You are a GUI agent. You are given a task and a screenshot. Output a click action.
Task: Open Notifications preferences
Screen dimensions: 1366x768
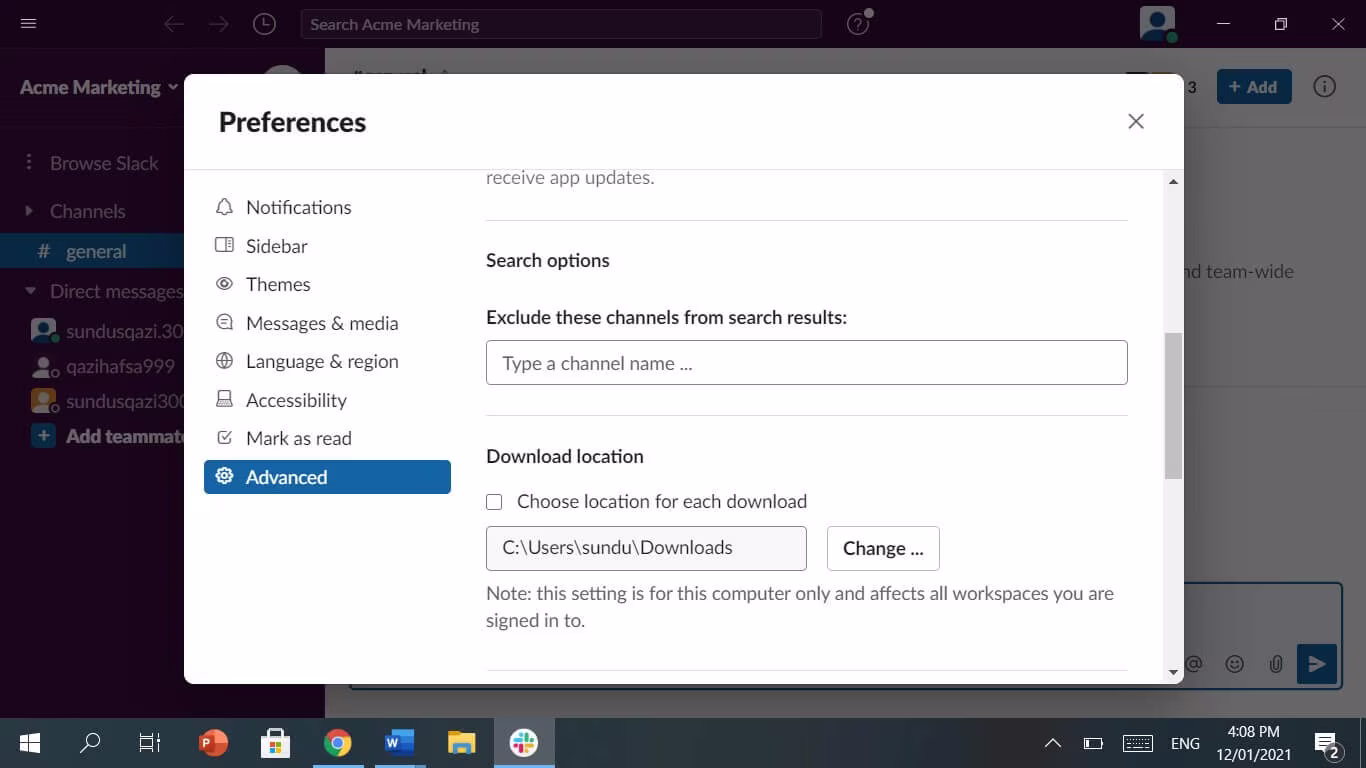[327, 207]
